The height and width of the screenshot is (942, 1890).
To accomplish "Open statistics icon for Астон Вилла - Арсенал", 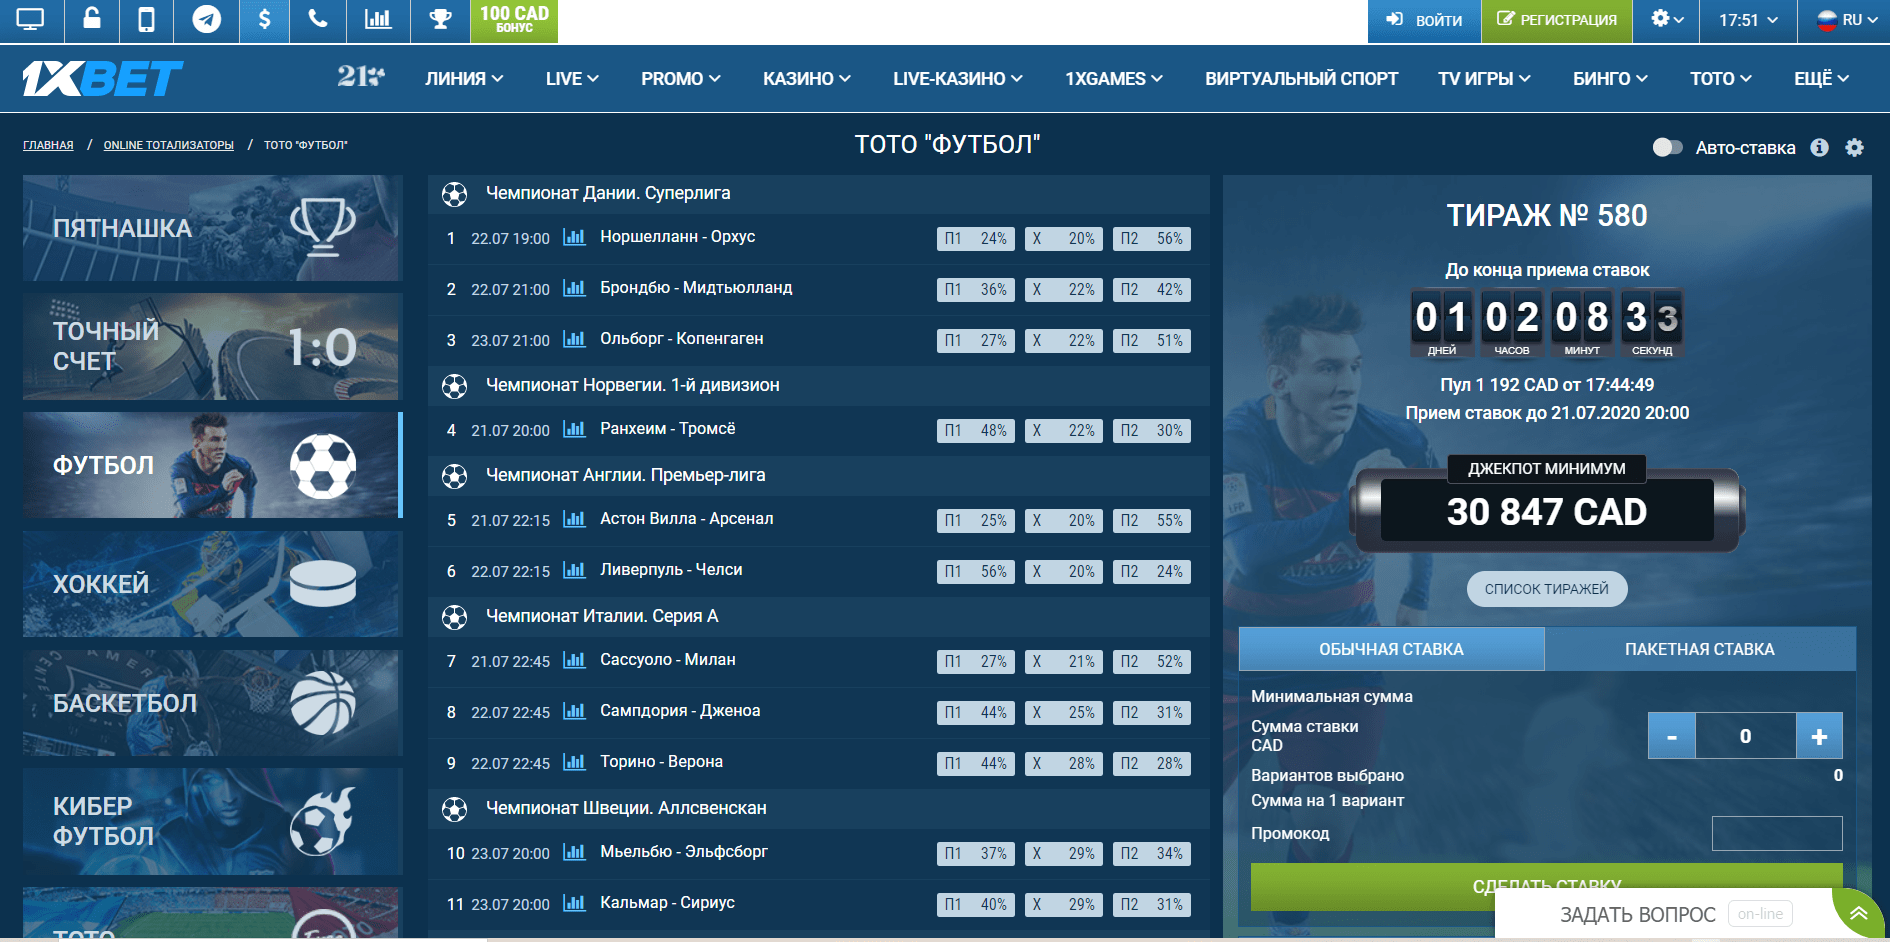I will pos(574,519).
